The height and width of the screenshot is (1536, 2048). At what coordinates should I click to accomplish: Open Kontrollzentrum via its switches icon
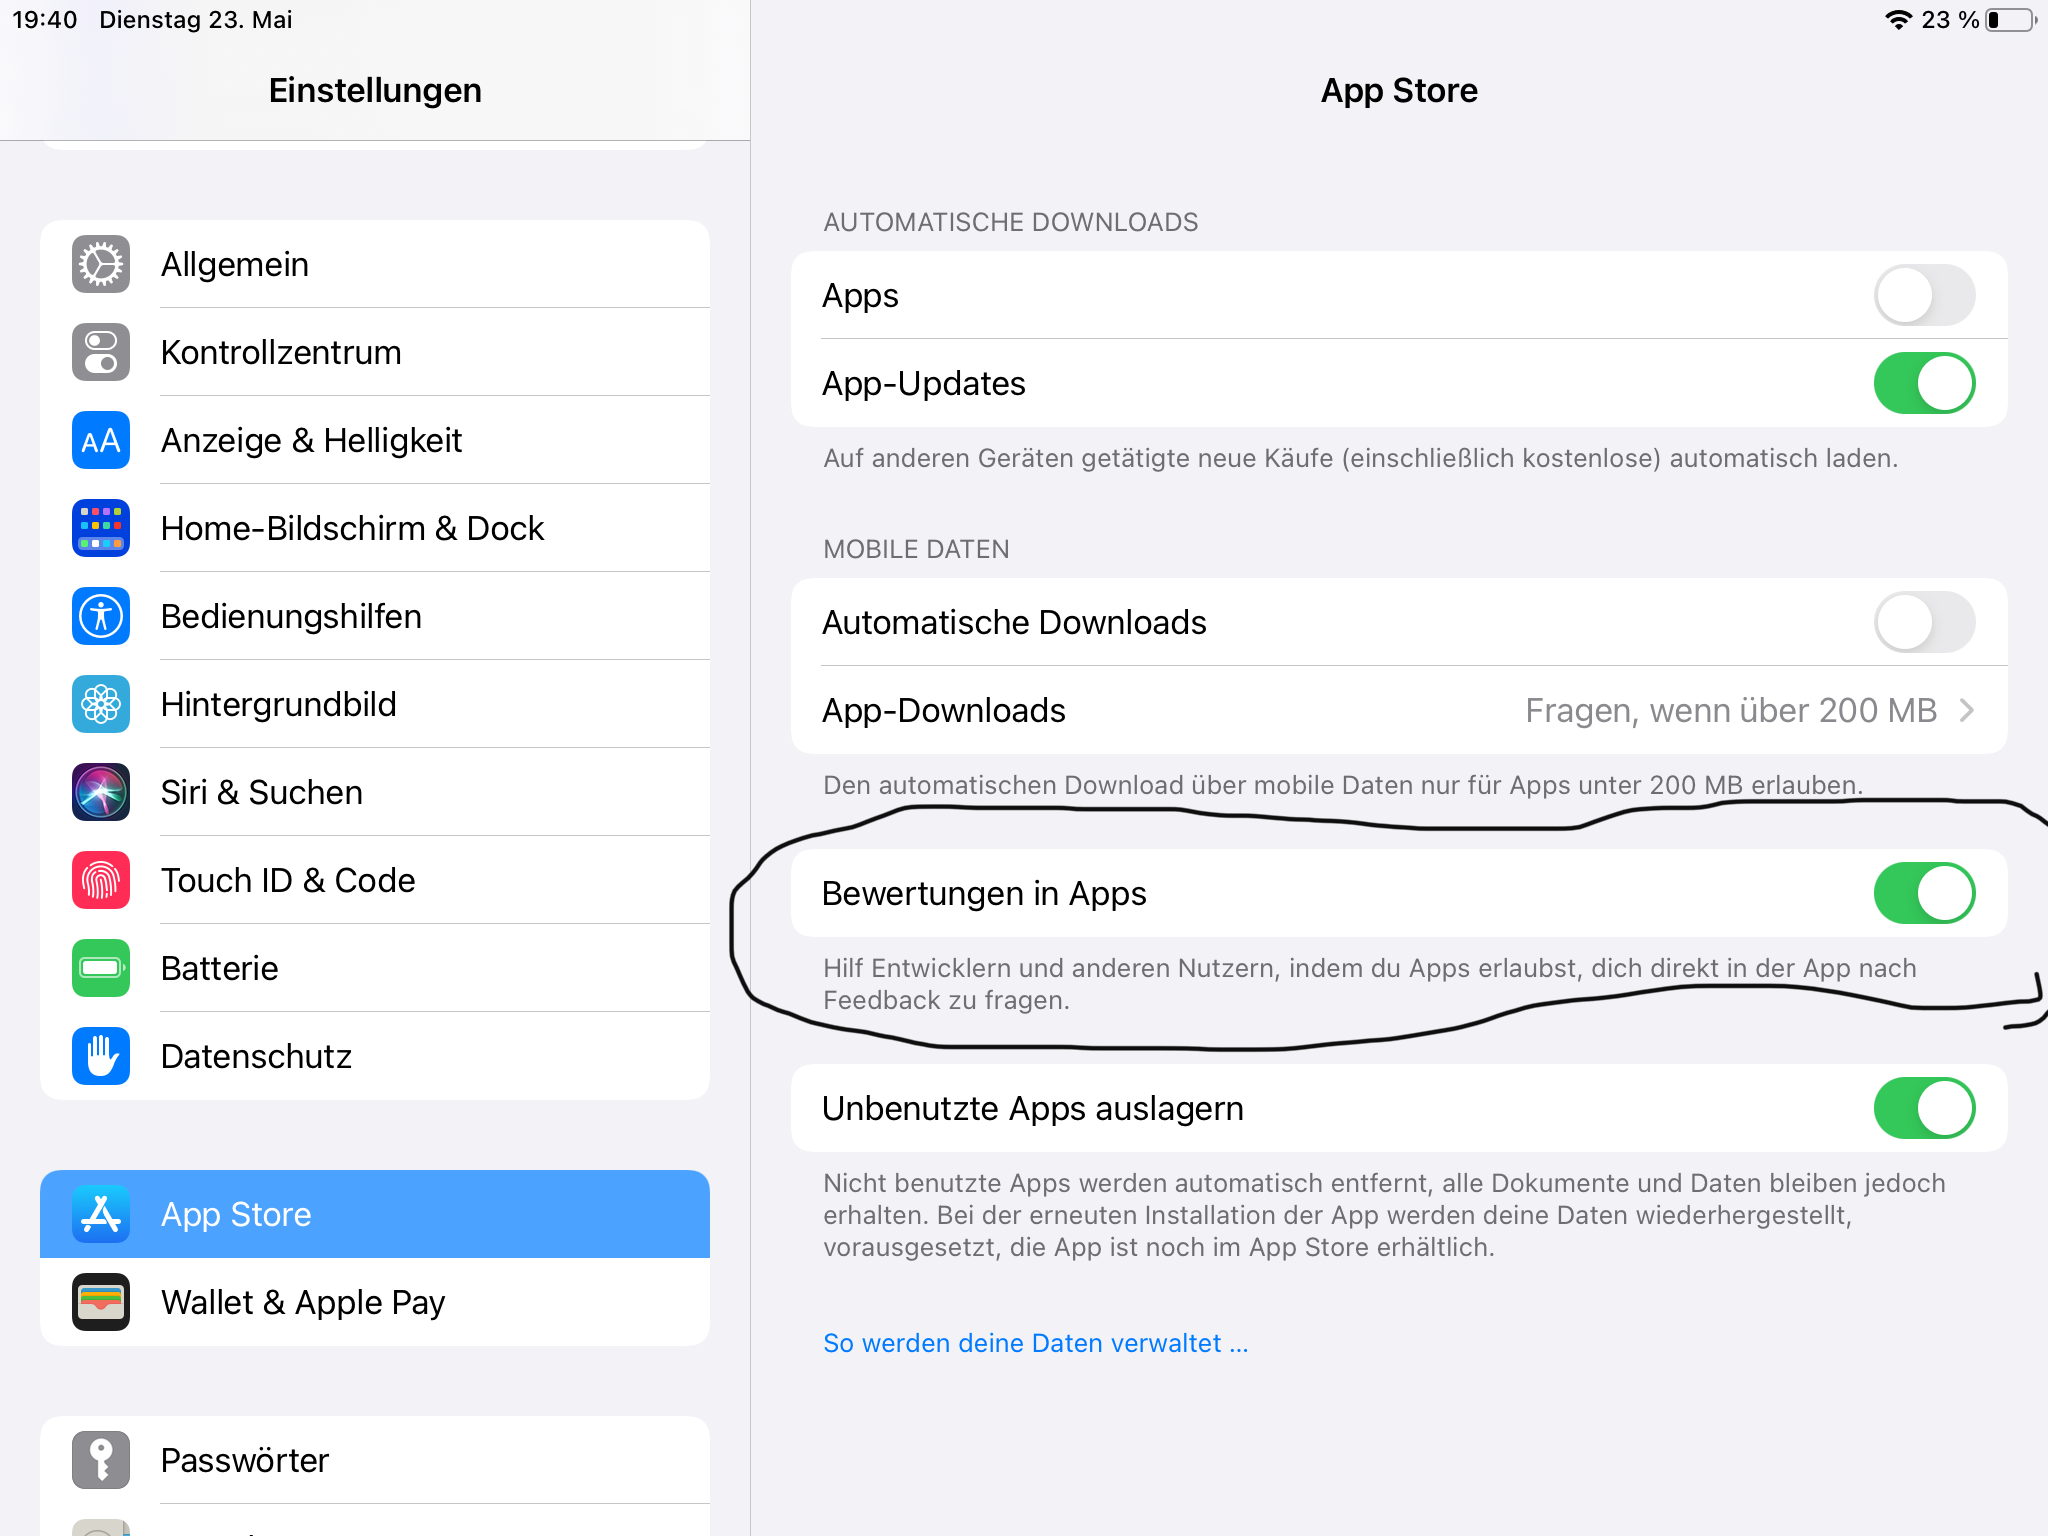point(101,352)
